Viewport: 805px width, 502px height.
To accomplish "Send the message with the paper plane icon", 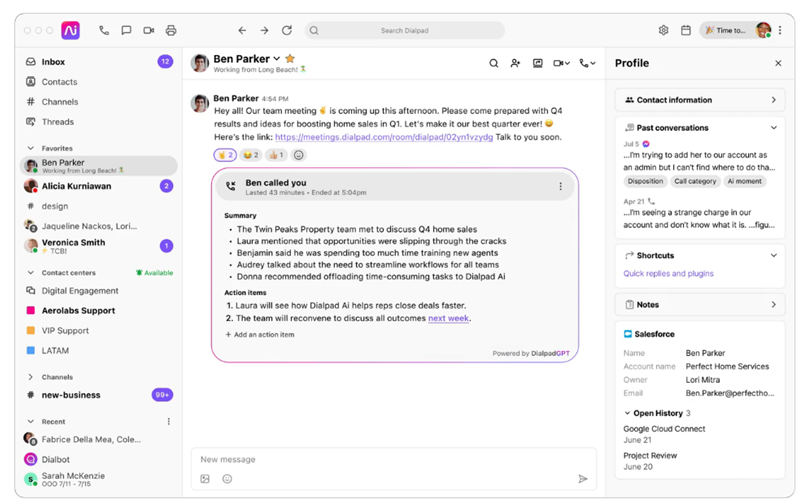I will click(583, 479).
